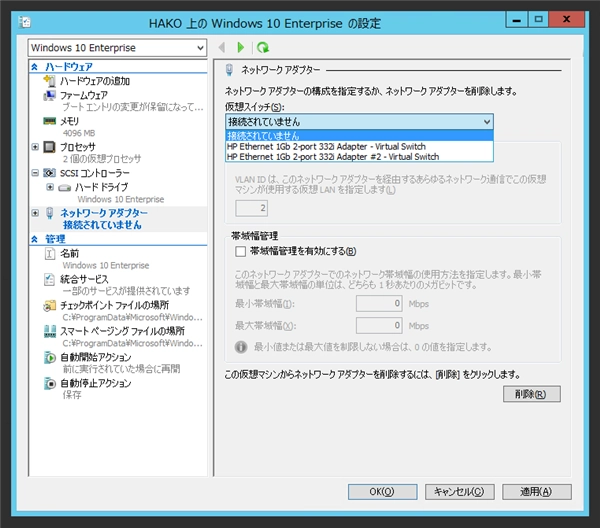
Task: Select HP Ethernet 332i Adapter #2 - Virtual Switch
Action: 359,157
